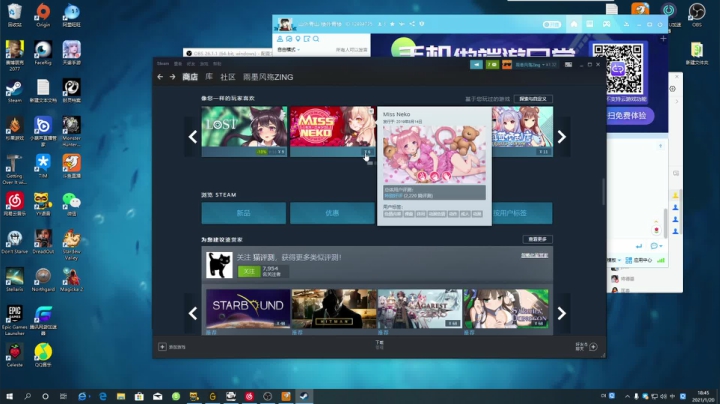The height and width of the screenshot is (404, 720).
Task: Click the 按用户标签 browse button
Action: tap(522, 213)
